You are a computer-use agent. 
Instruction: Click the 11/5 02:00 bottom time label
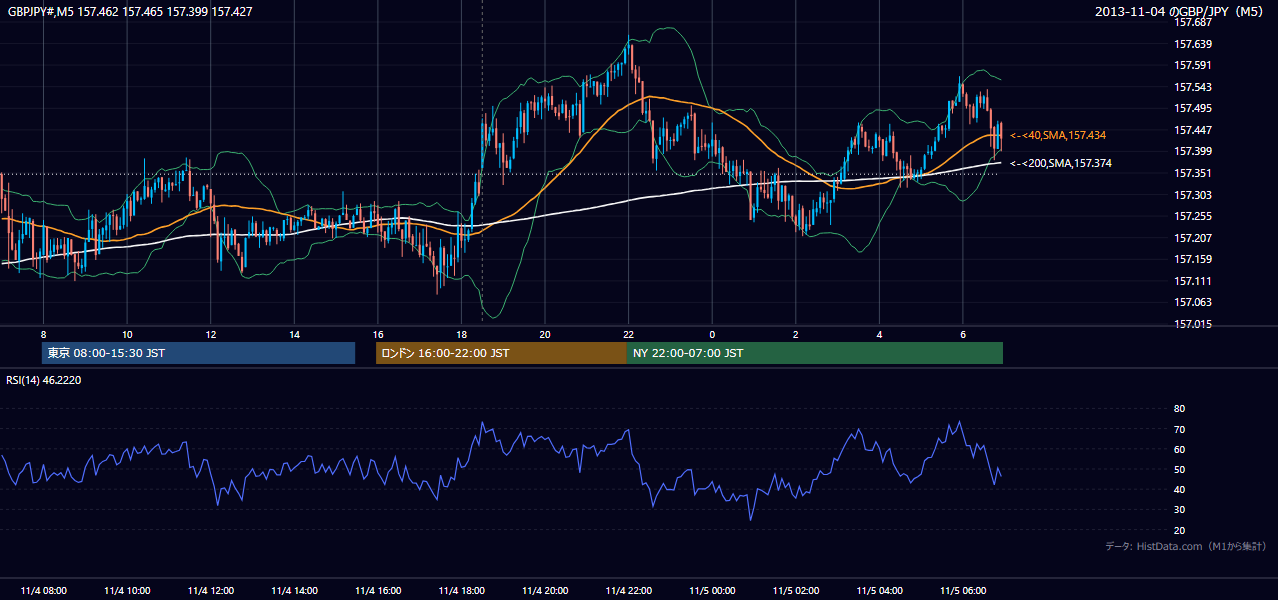click(x=796, y=591)
